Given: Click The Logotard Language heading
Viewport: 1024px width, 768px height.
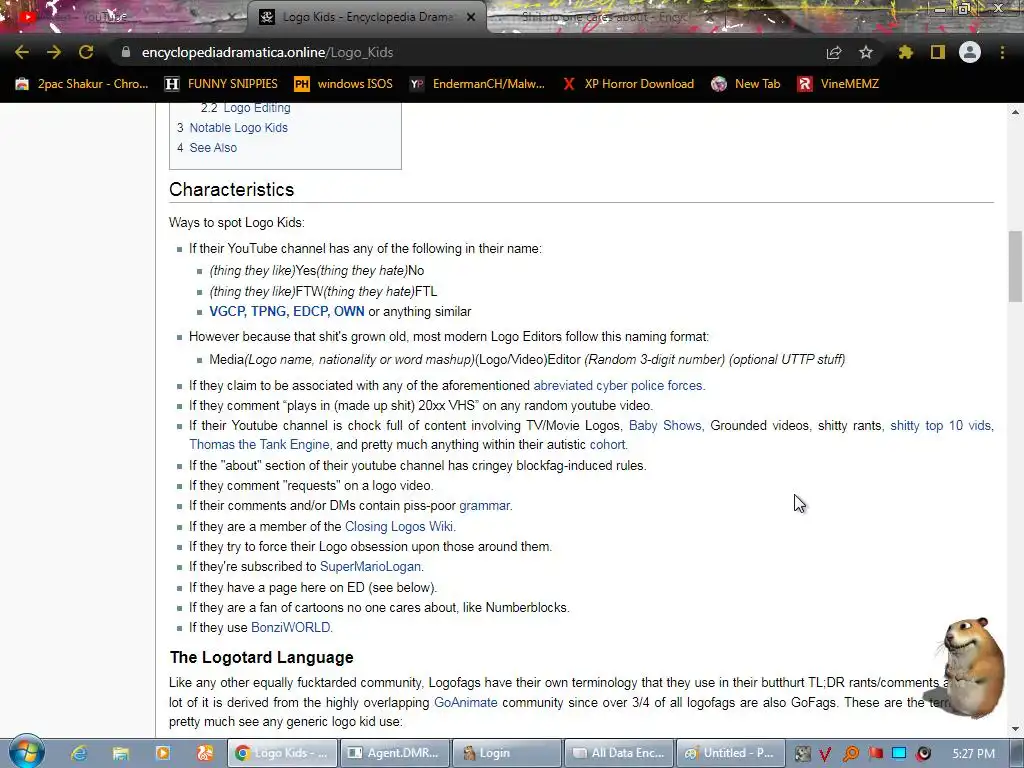Looking at the screenshot, I should [261, 658].
